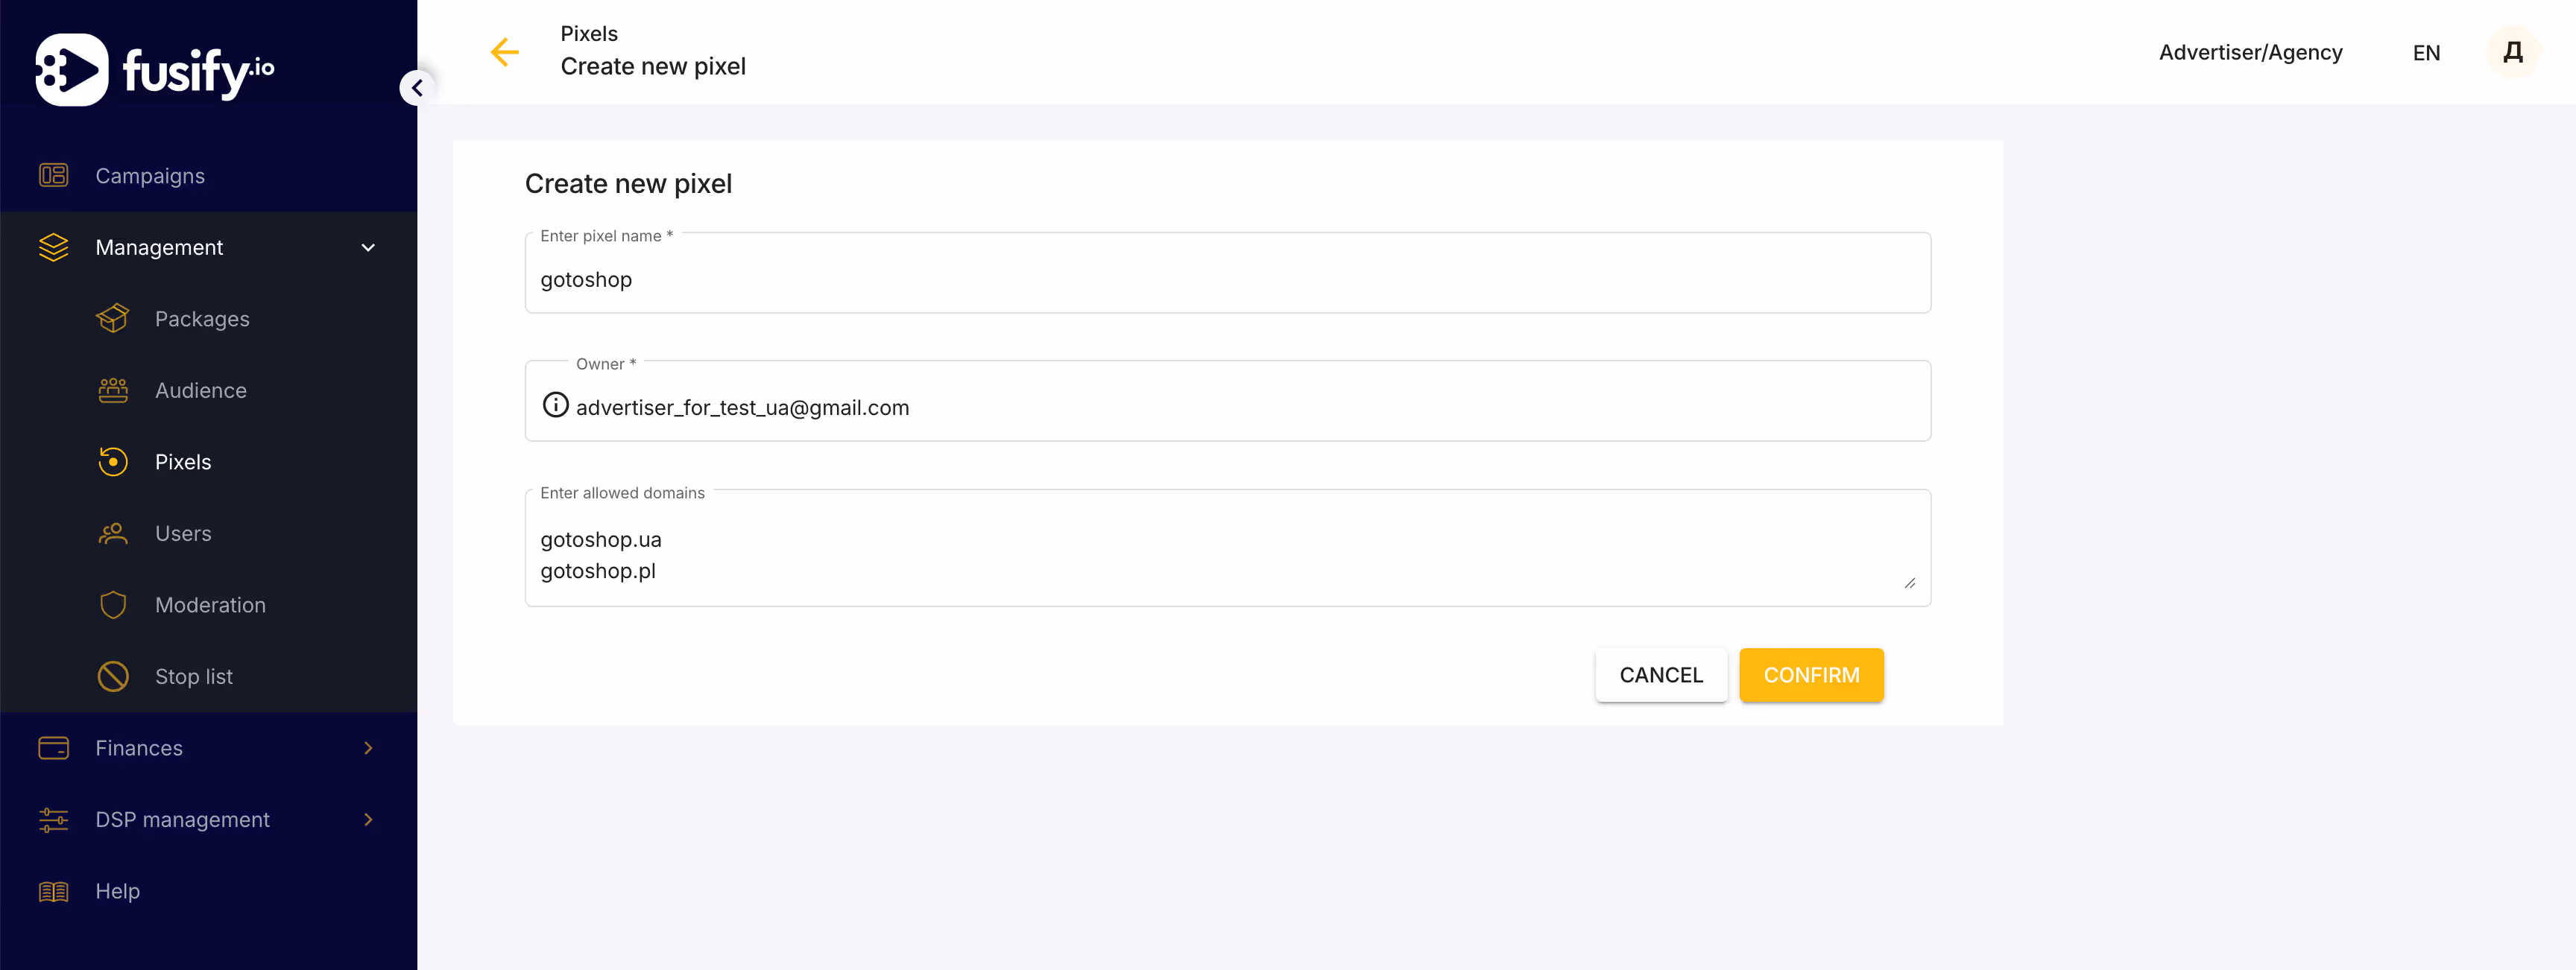This screenshot has width=2576, height=970.
Task: Click the Audience group icon
Action: (113, 390)
